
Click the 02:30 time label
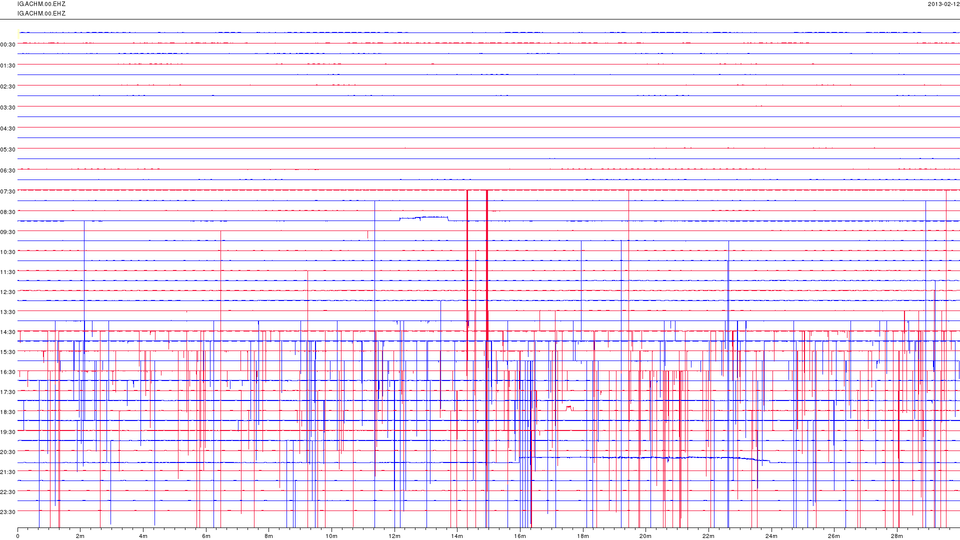click(8, 87)
